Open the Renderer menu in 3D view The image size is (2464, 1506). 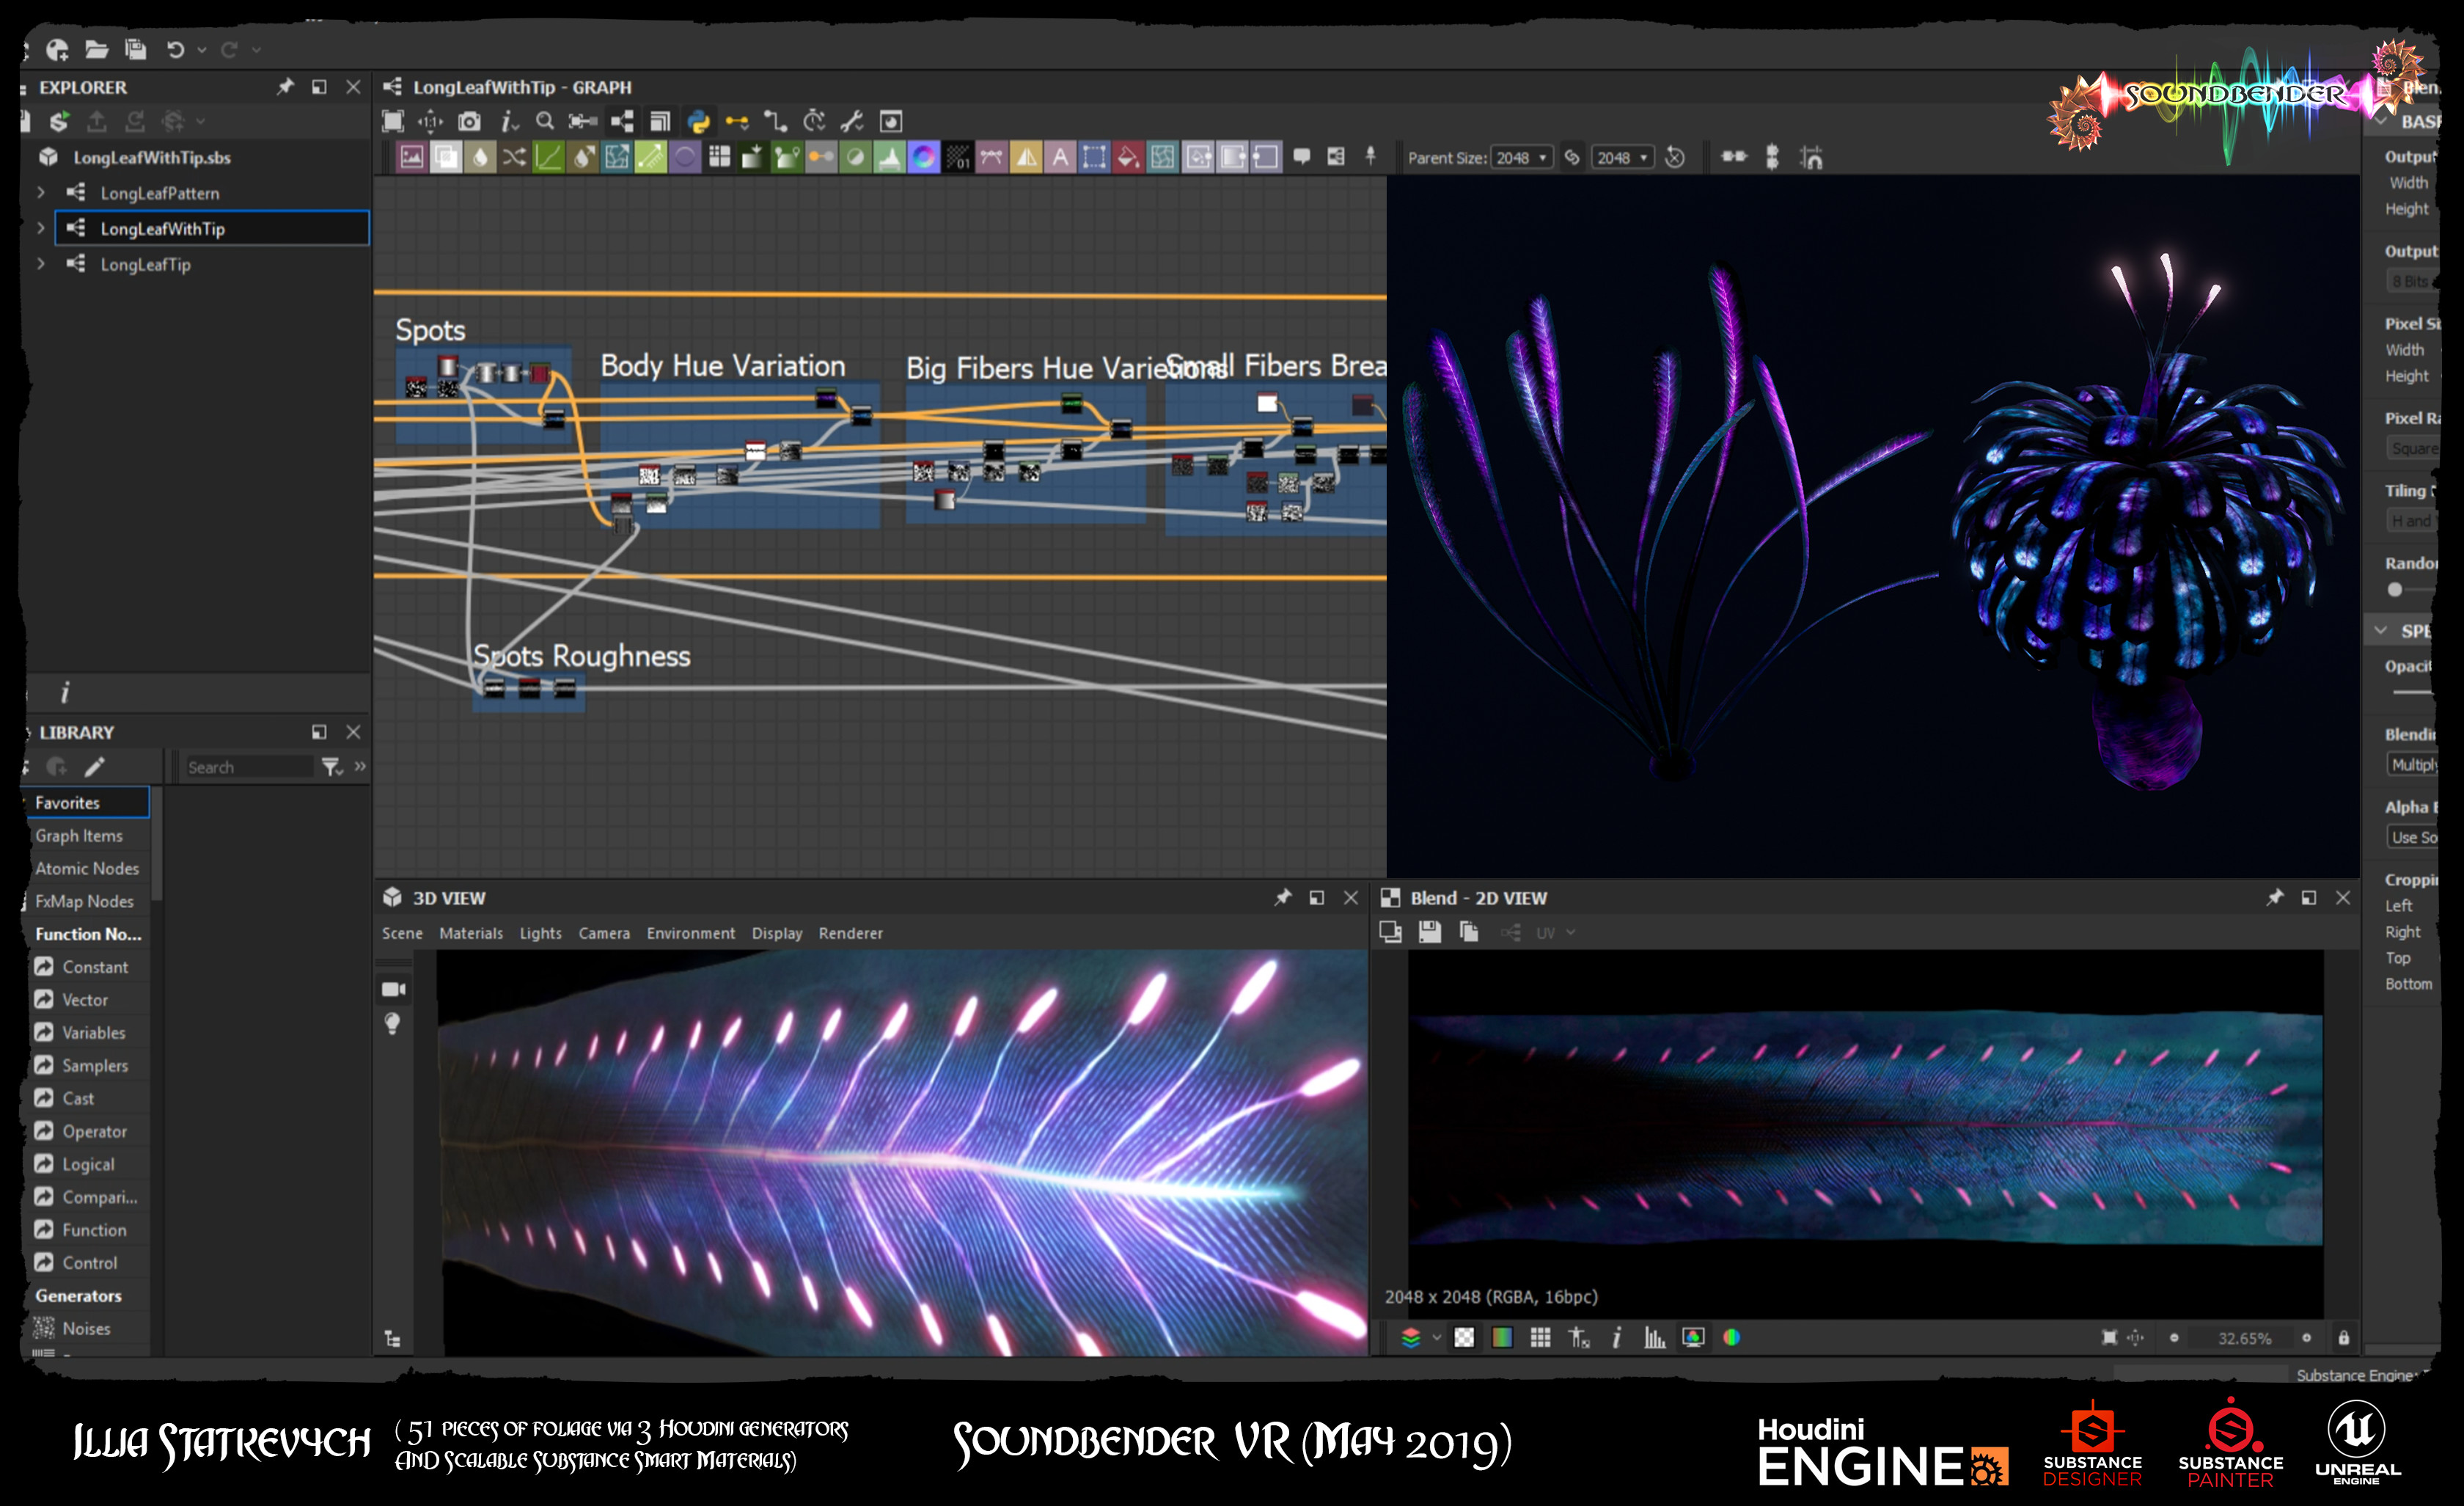tap(850, 933)
